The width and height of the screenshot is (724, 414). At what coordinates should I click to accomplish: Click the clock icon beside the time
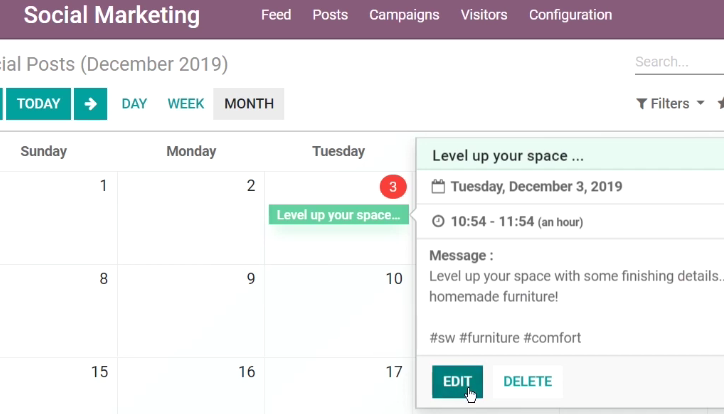(438, 222)
